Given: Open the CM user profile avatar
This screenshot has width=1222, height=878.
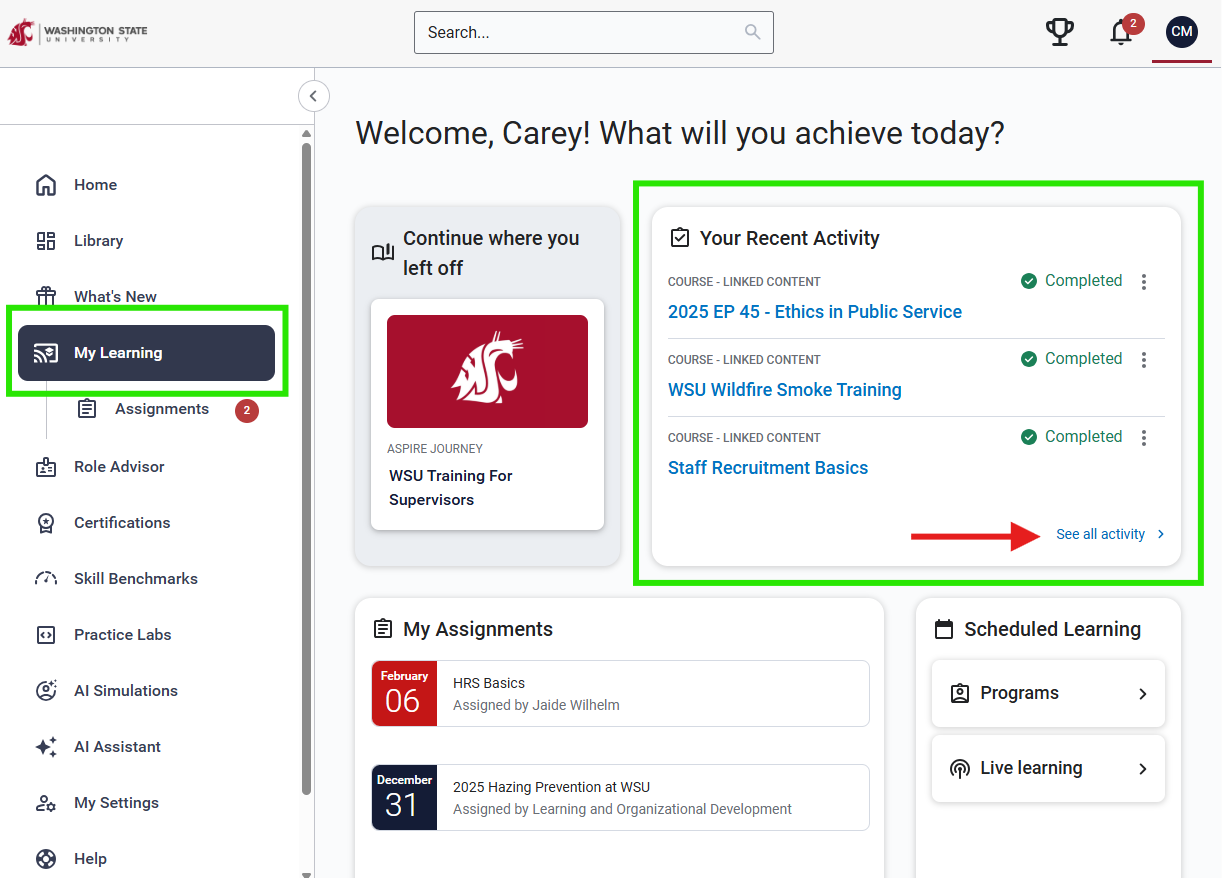Looking at the screenshot, I should click(x=1181, y=32).
